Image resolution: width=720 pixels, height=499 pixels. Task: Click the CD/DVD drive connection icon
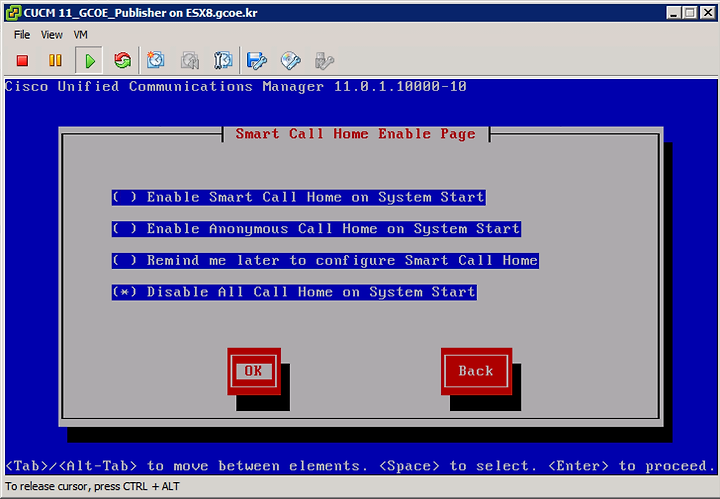click(290, 60)
